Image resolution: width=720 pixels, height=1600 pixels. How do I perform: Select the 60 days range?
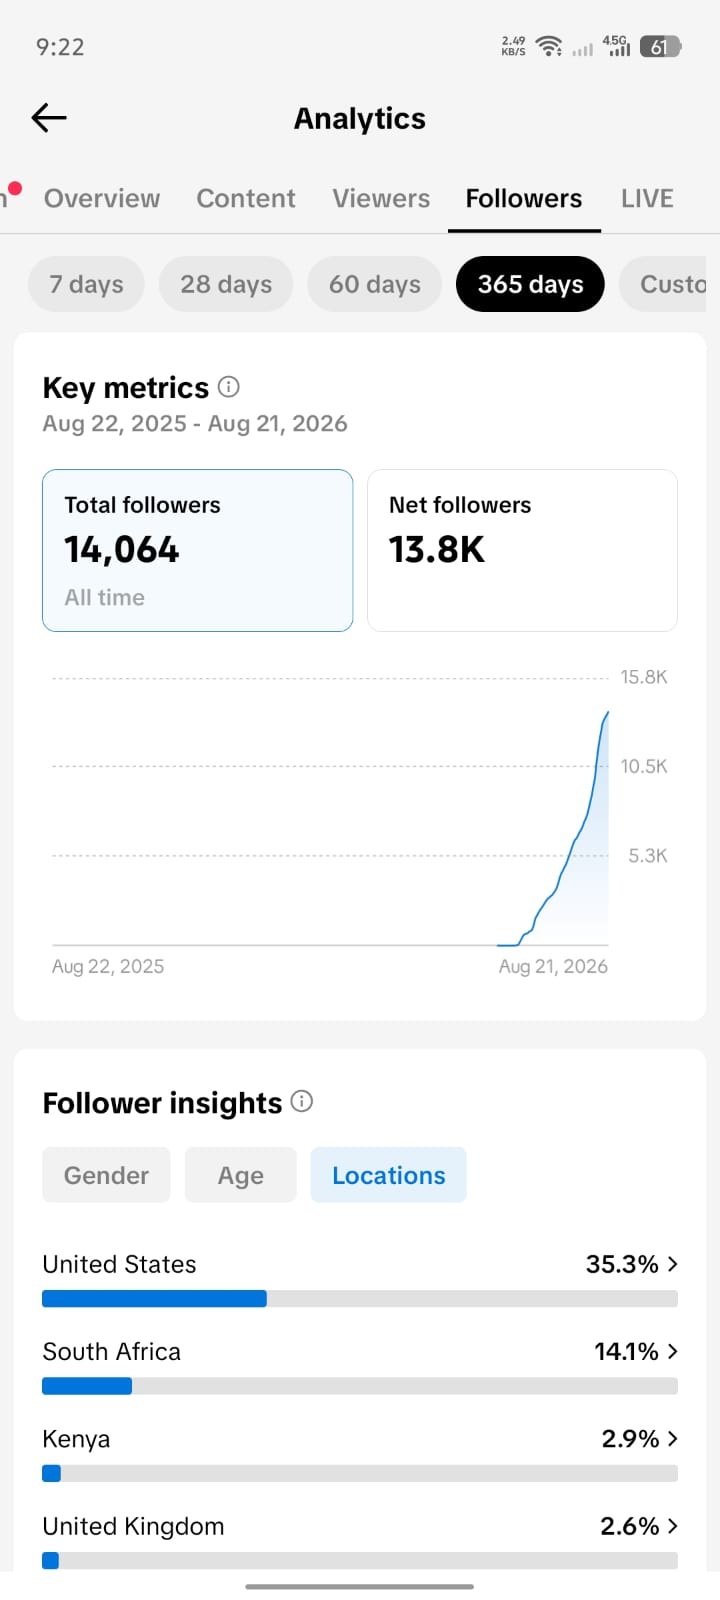tap(375, 284)
